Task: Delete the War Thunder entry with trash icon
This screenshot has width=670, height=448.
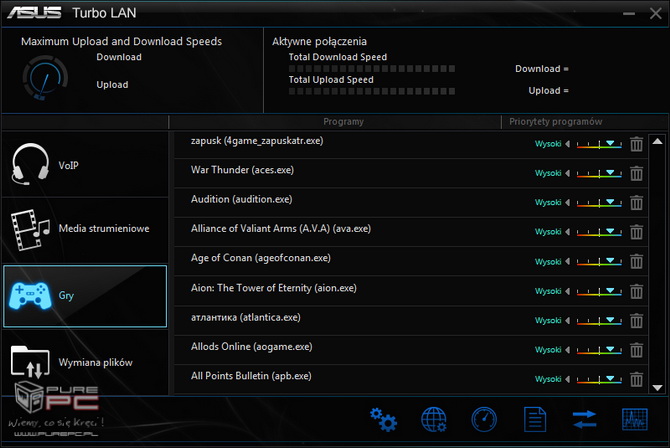Action: click(636, 173)
